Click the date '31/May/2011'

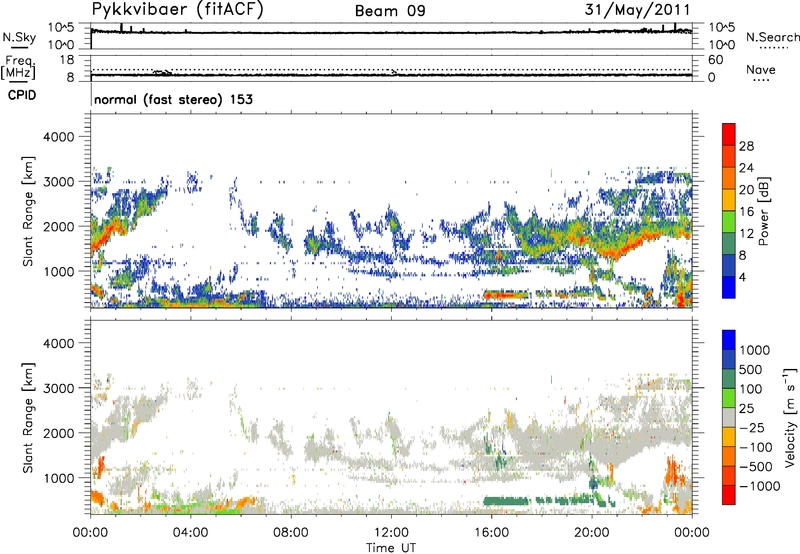638,9
